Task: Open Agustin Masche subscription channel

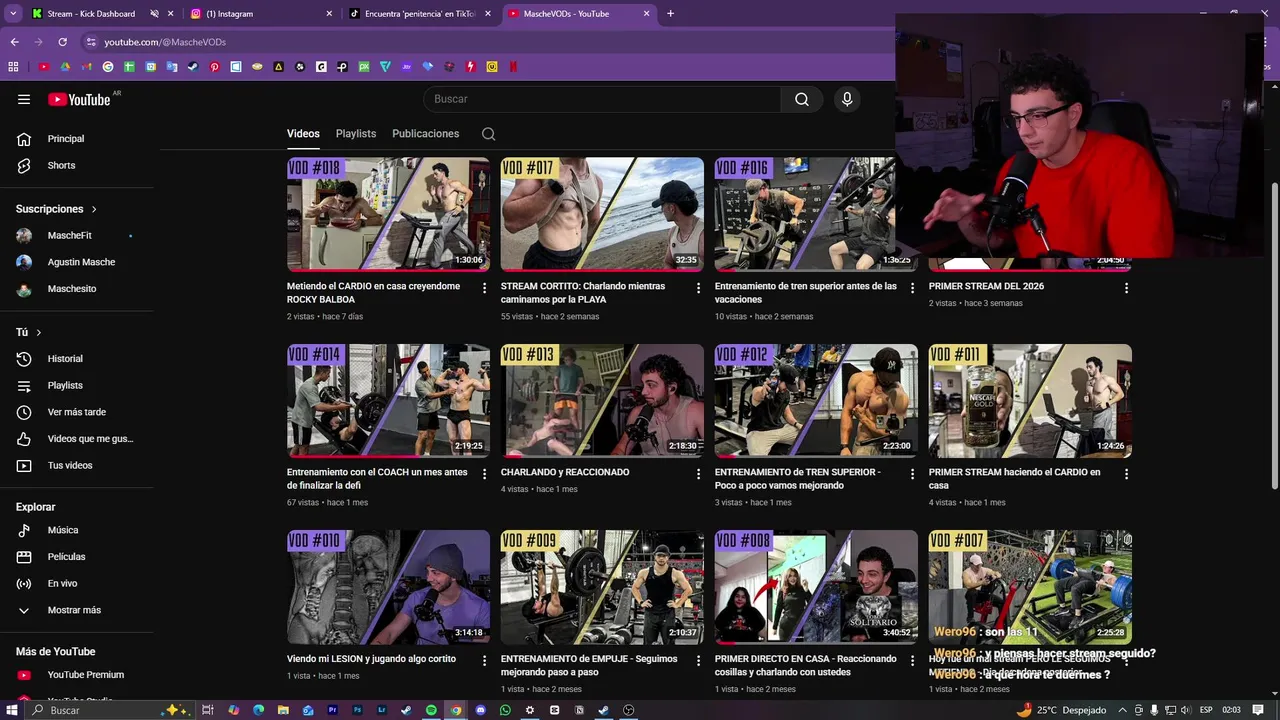Action: point(80,262)
